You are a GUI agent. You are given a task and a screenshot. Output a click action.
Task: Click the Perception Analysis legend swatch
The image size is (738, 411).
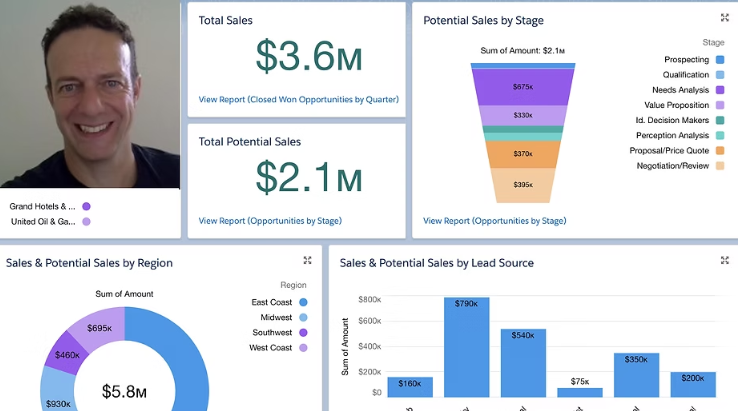coord(720,136)
